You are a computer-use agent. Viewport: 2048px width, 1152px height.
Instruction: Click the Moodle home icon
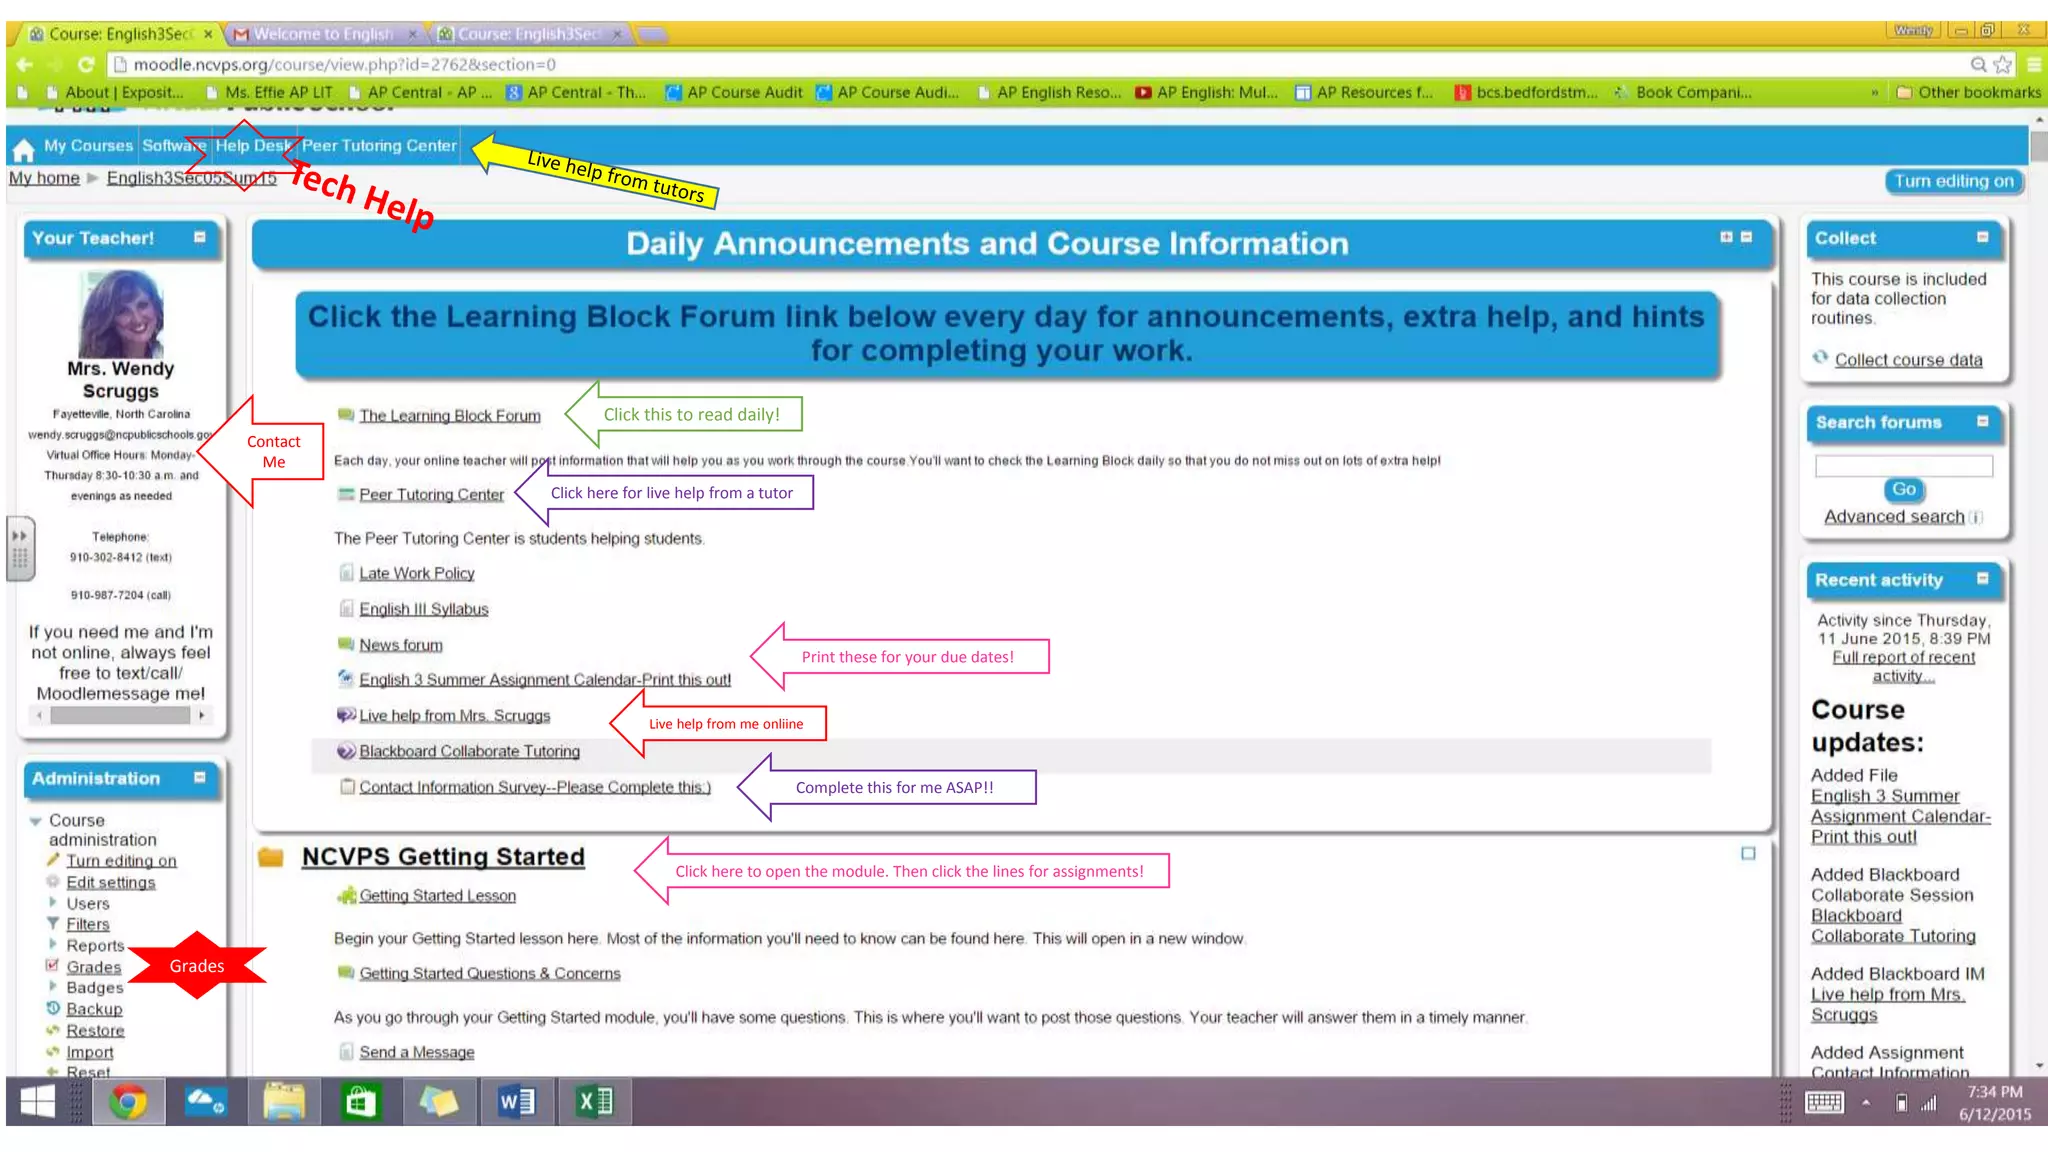pyautogui.click(x=23, y=149)
